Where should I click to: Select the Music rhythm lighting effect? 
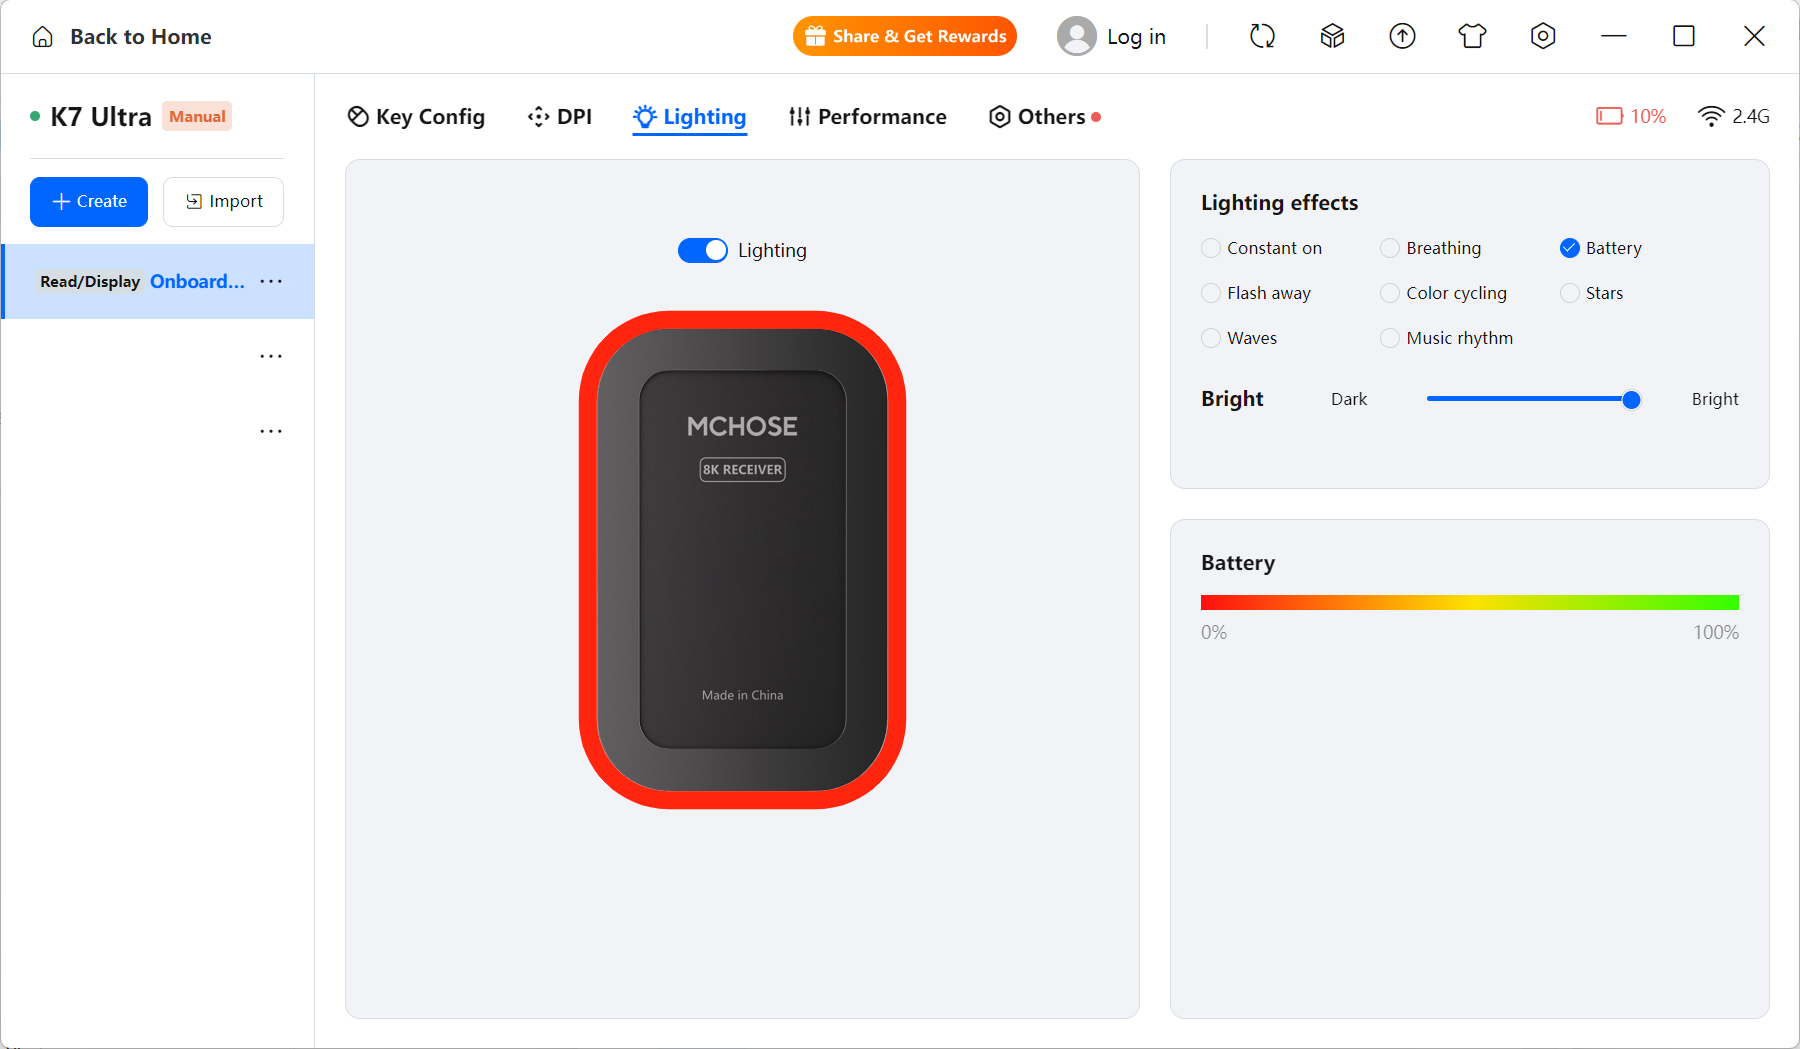1446,338
